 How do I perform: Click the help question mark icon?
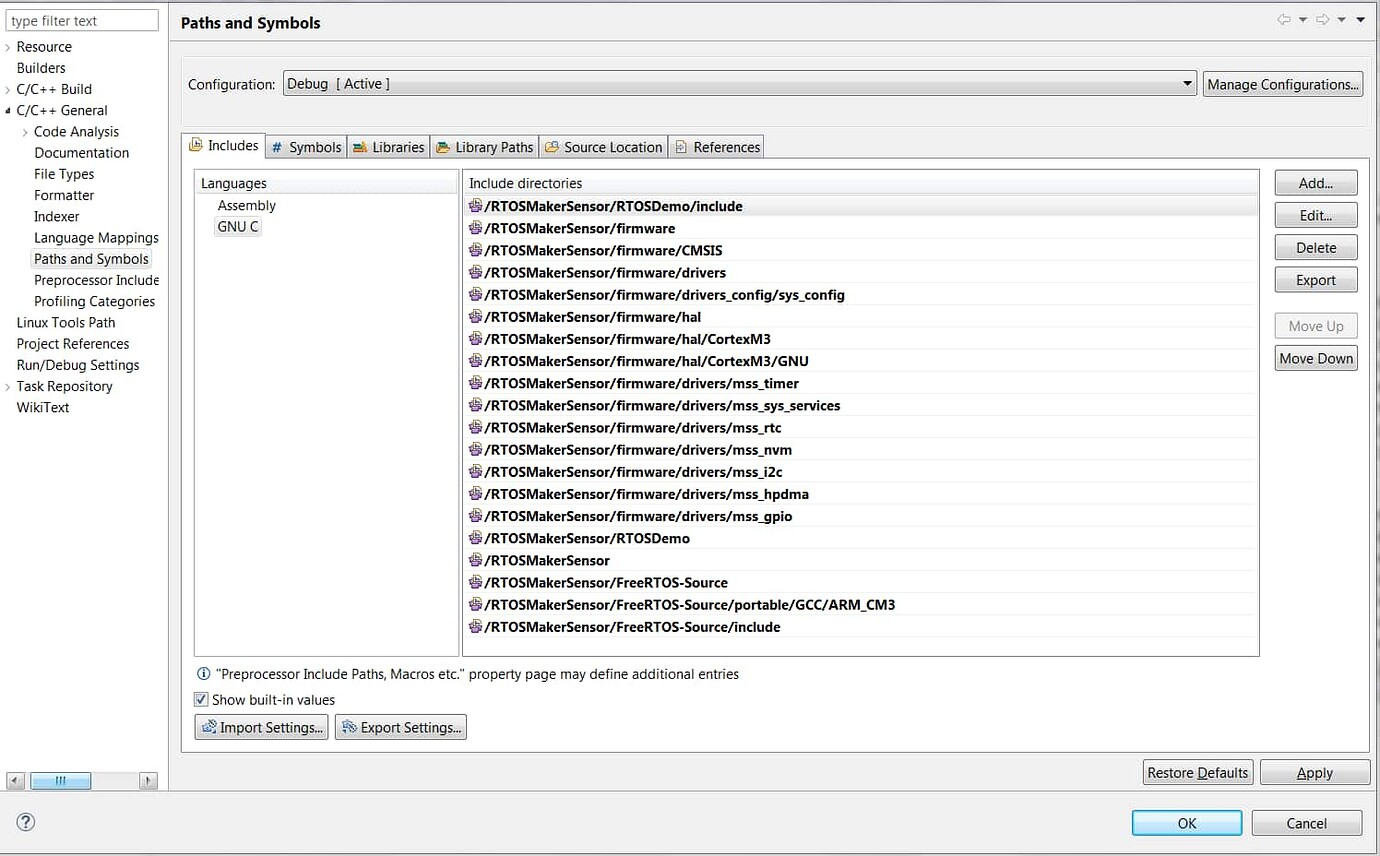point(25,822)
